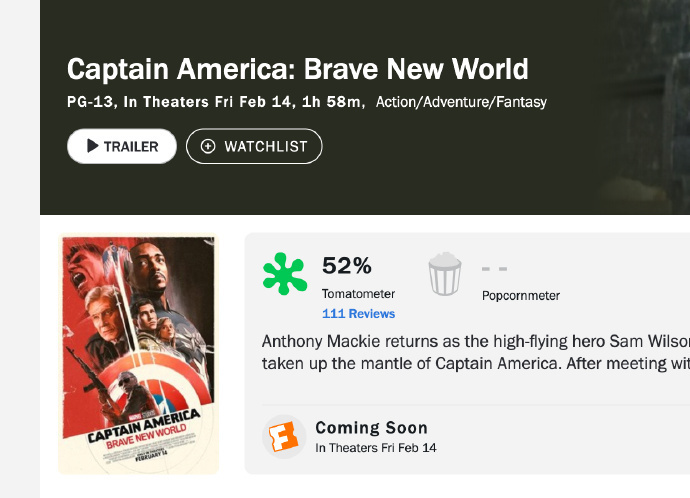Click the play triangle in Trailer button

tap(93, 146)
